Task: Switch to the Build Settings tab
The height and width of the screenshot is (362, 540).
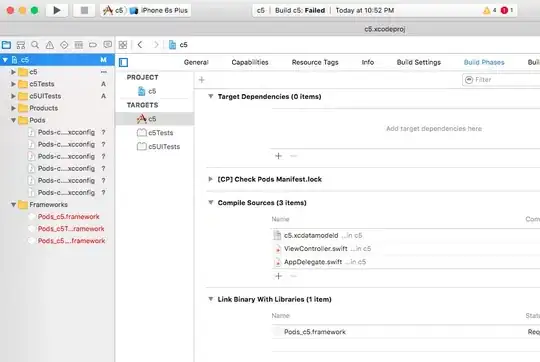Action: pyautogui.click(x=418, y=62)
